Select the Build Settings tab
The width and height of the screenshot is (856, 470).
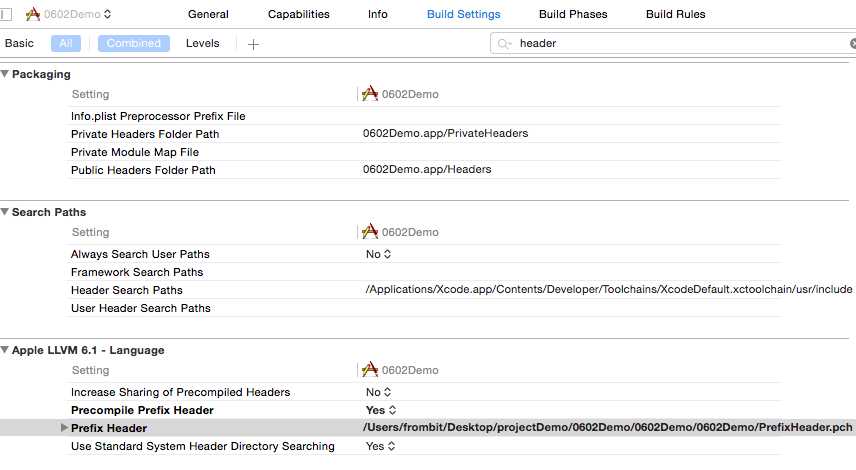463,14
